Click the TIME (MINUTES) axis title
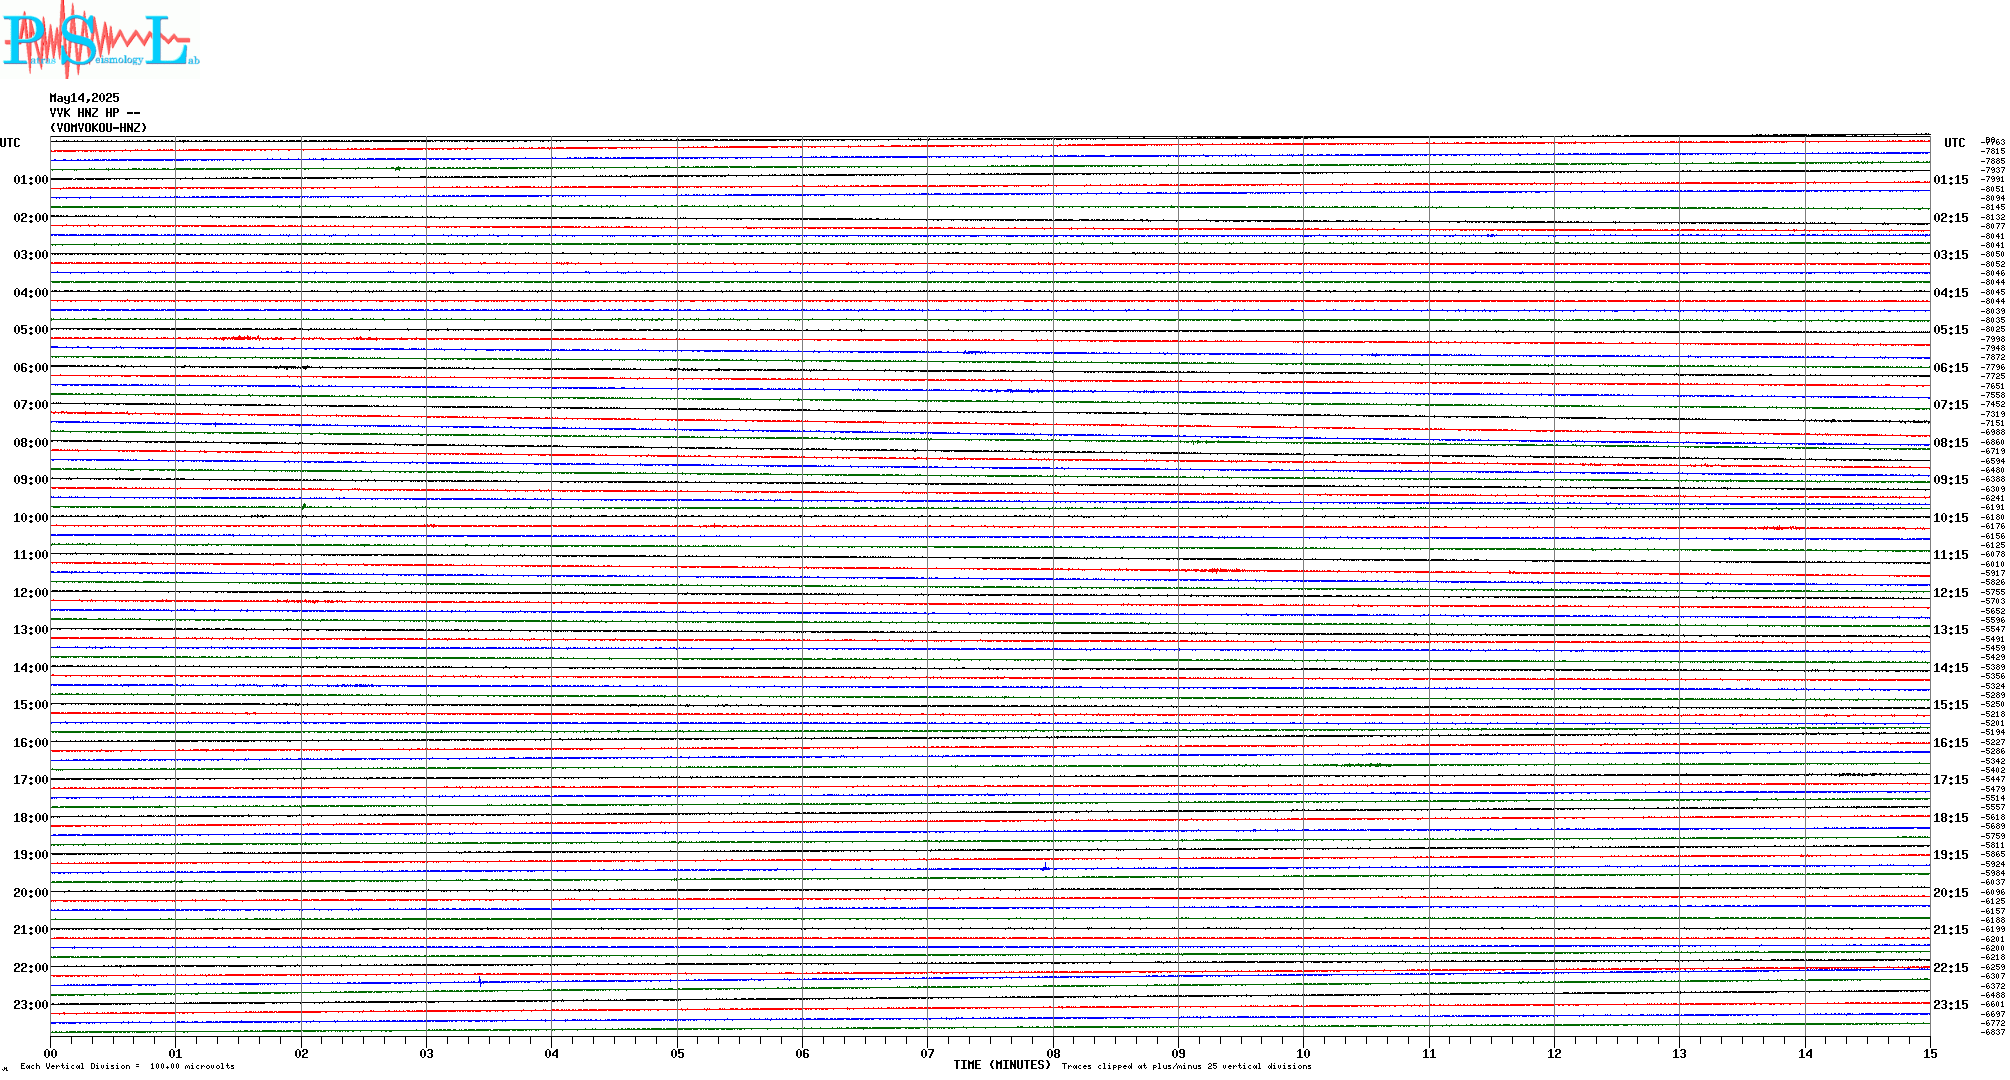 click(1002, 1065)
